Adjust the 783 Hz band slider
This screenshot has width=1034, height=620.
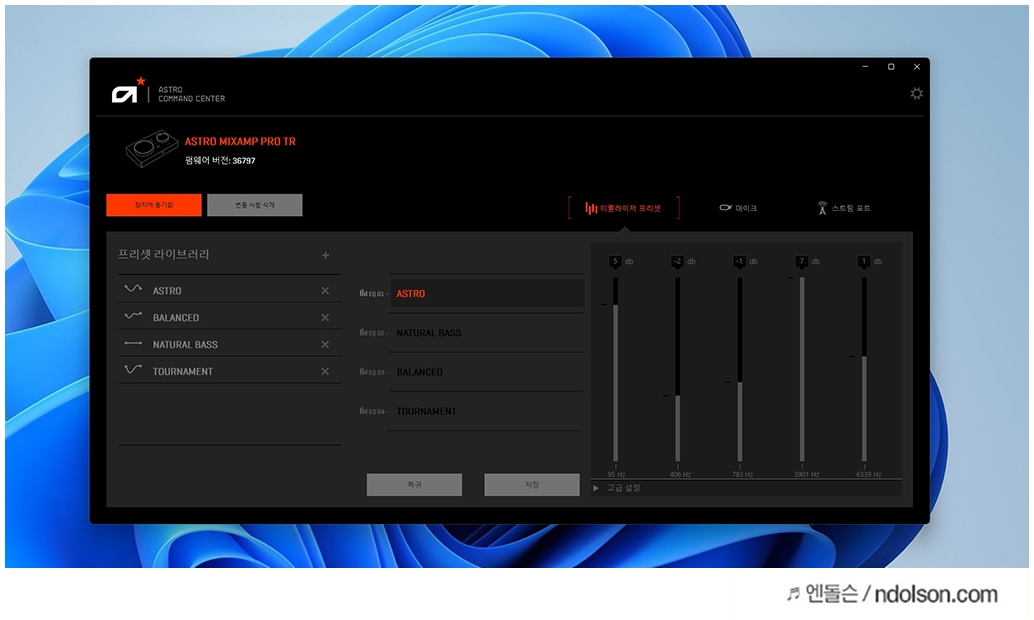coord(740,369)
